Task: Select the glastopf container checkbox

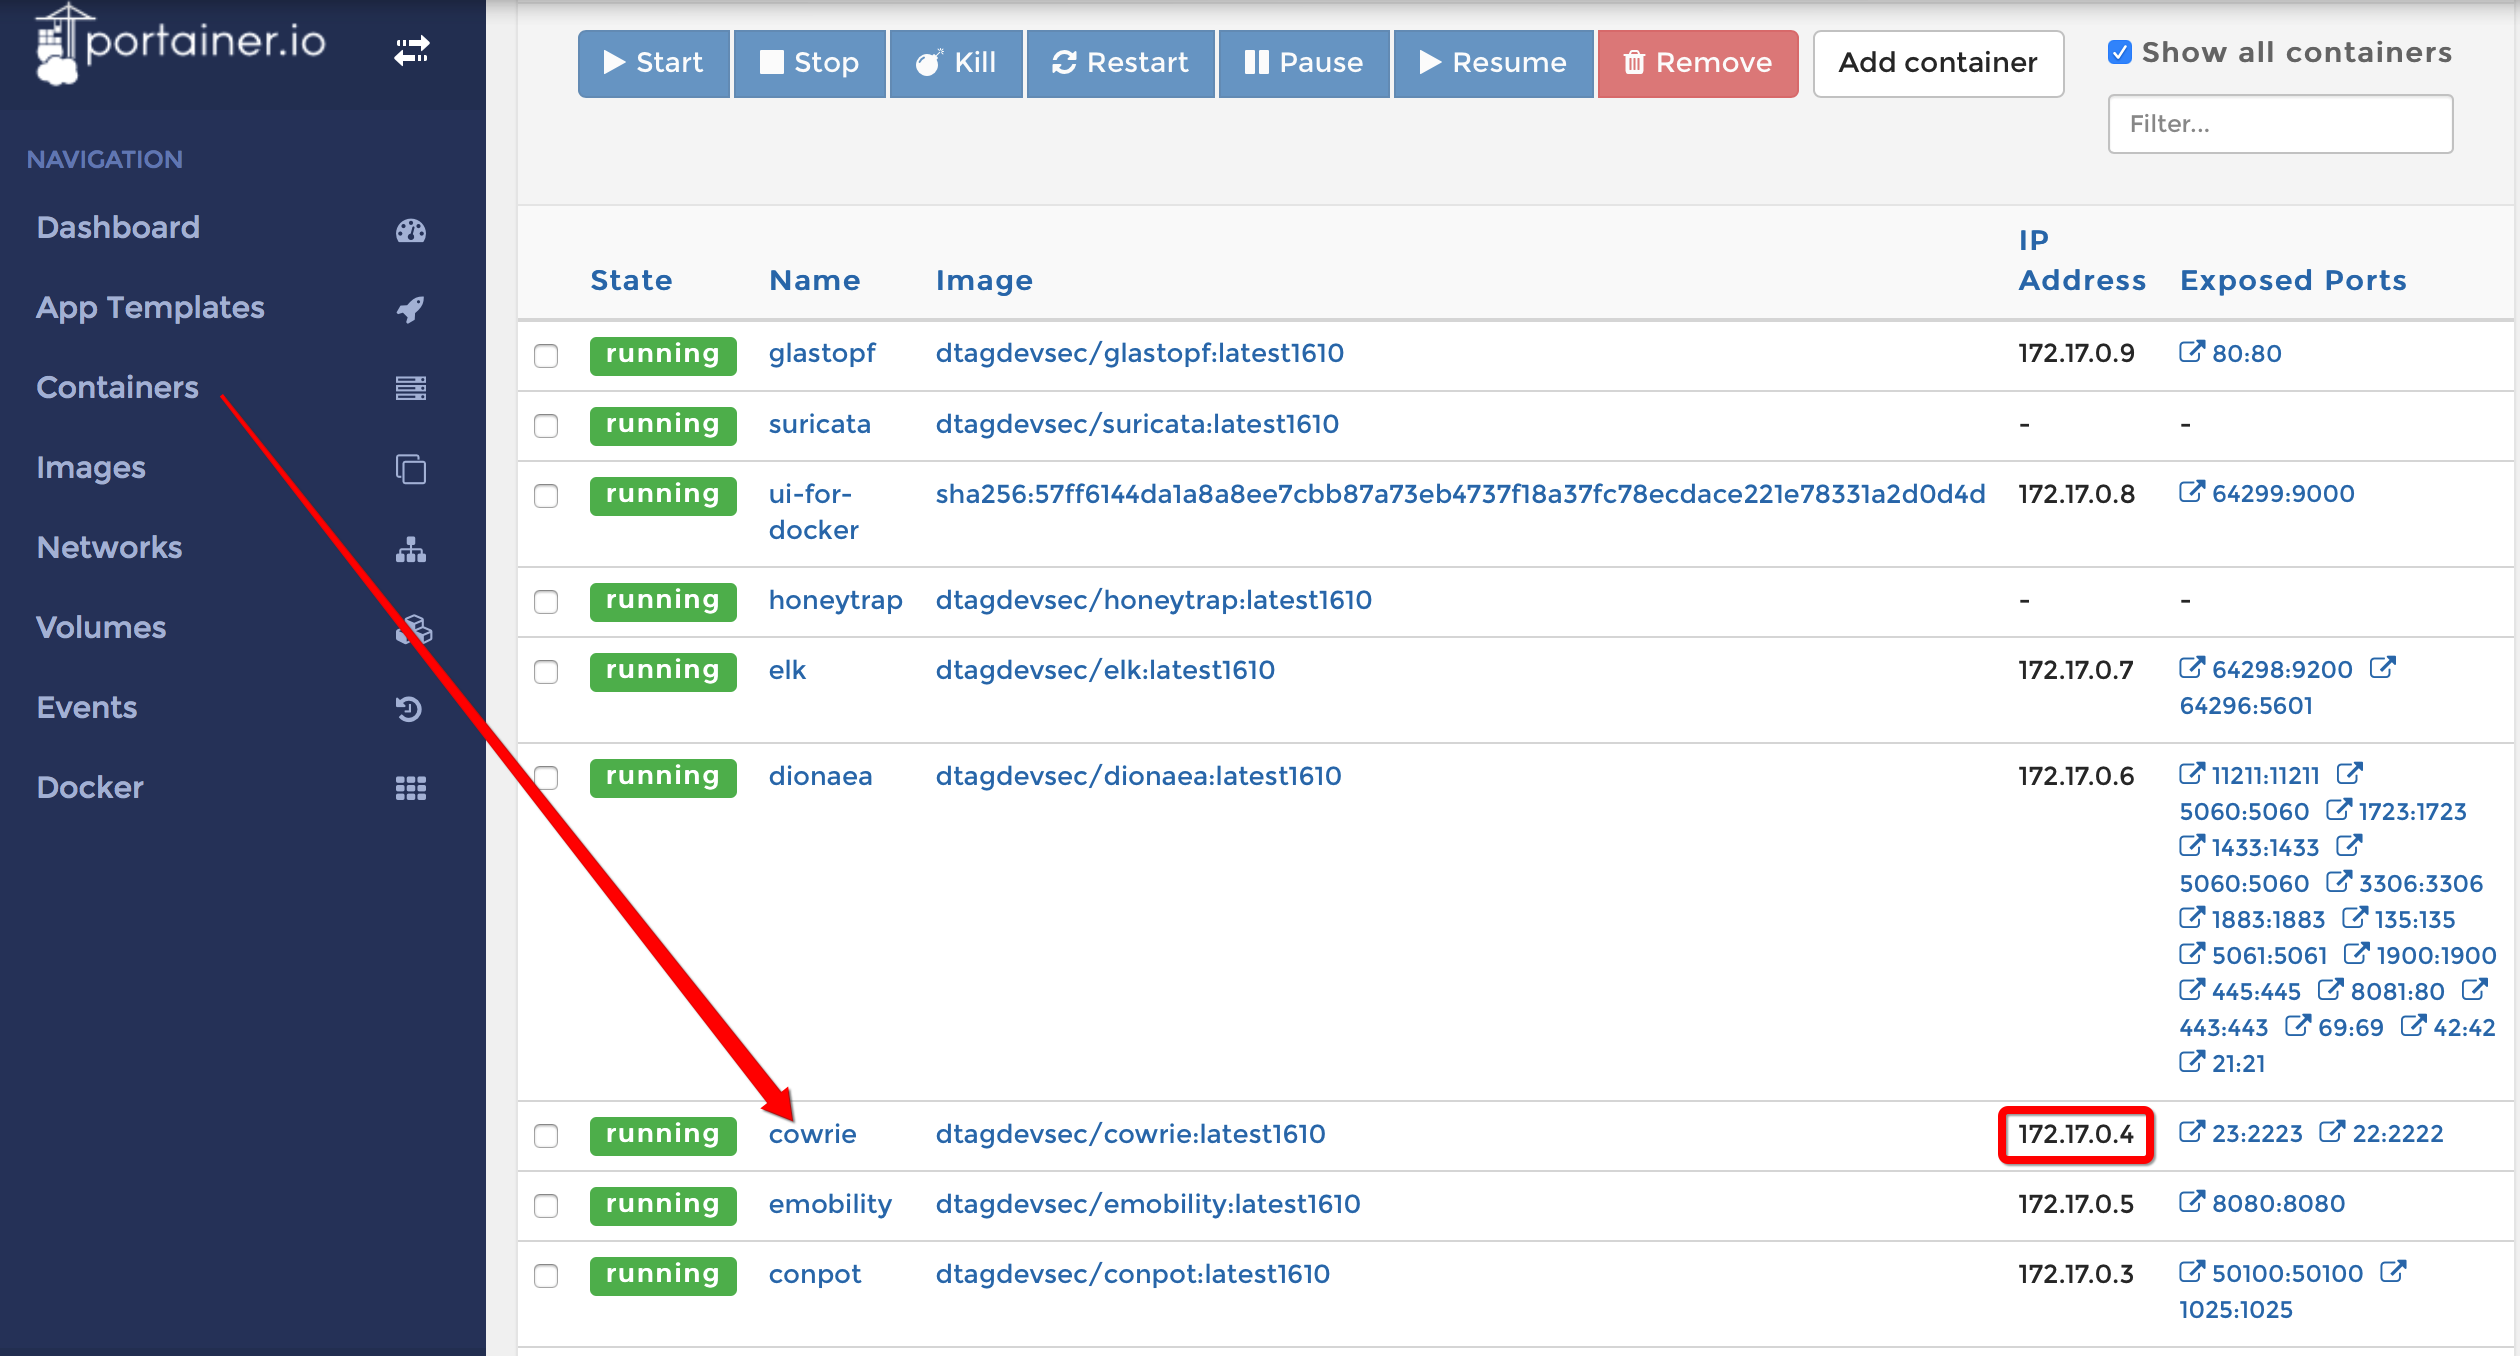Action: point(546,356)
